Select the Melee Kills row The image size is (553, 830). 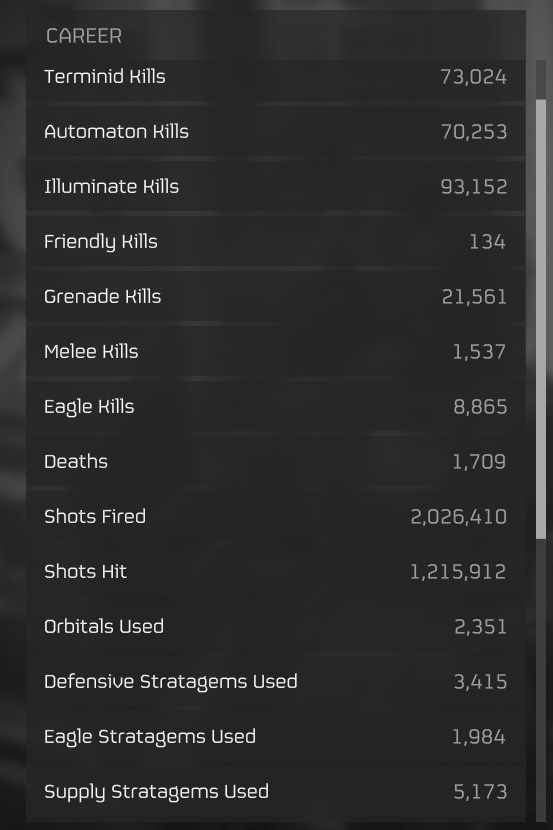pos(276,351)
